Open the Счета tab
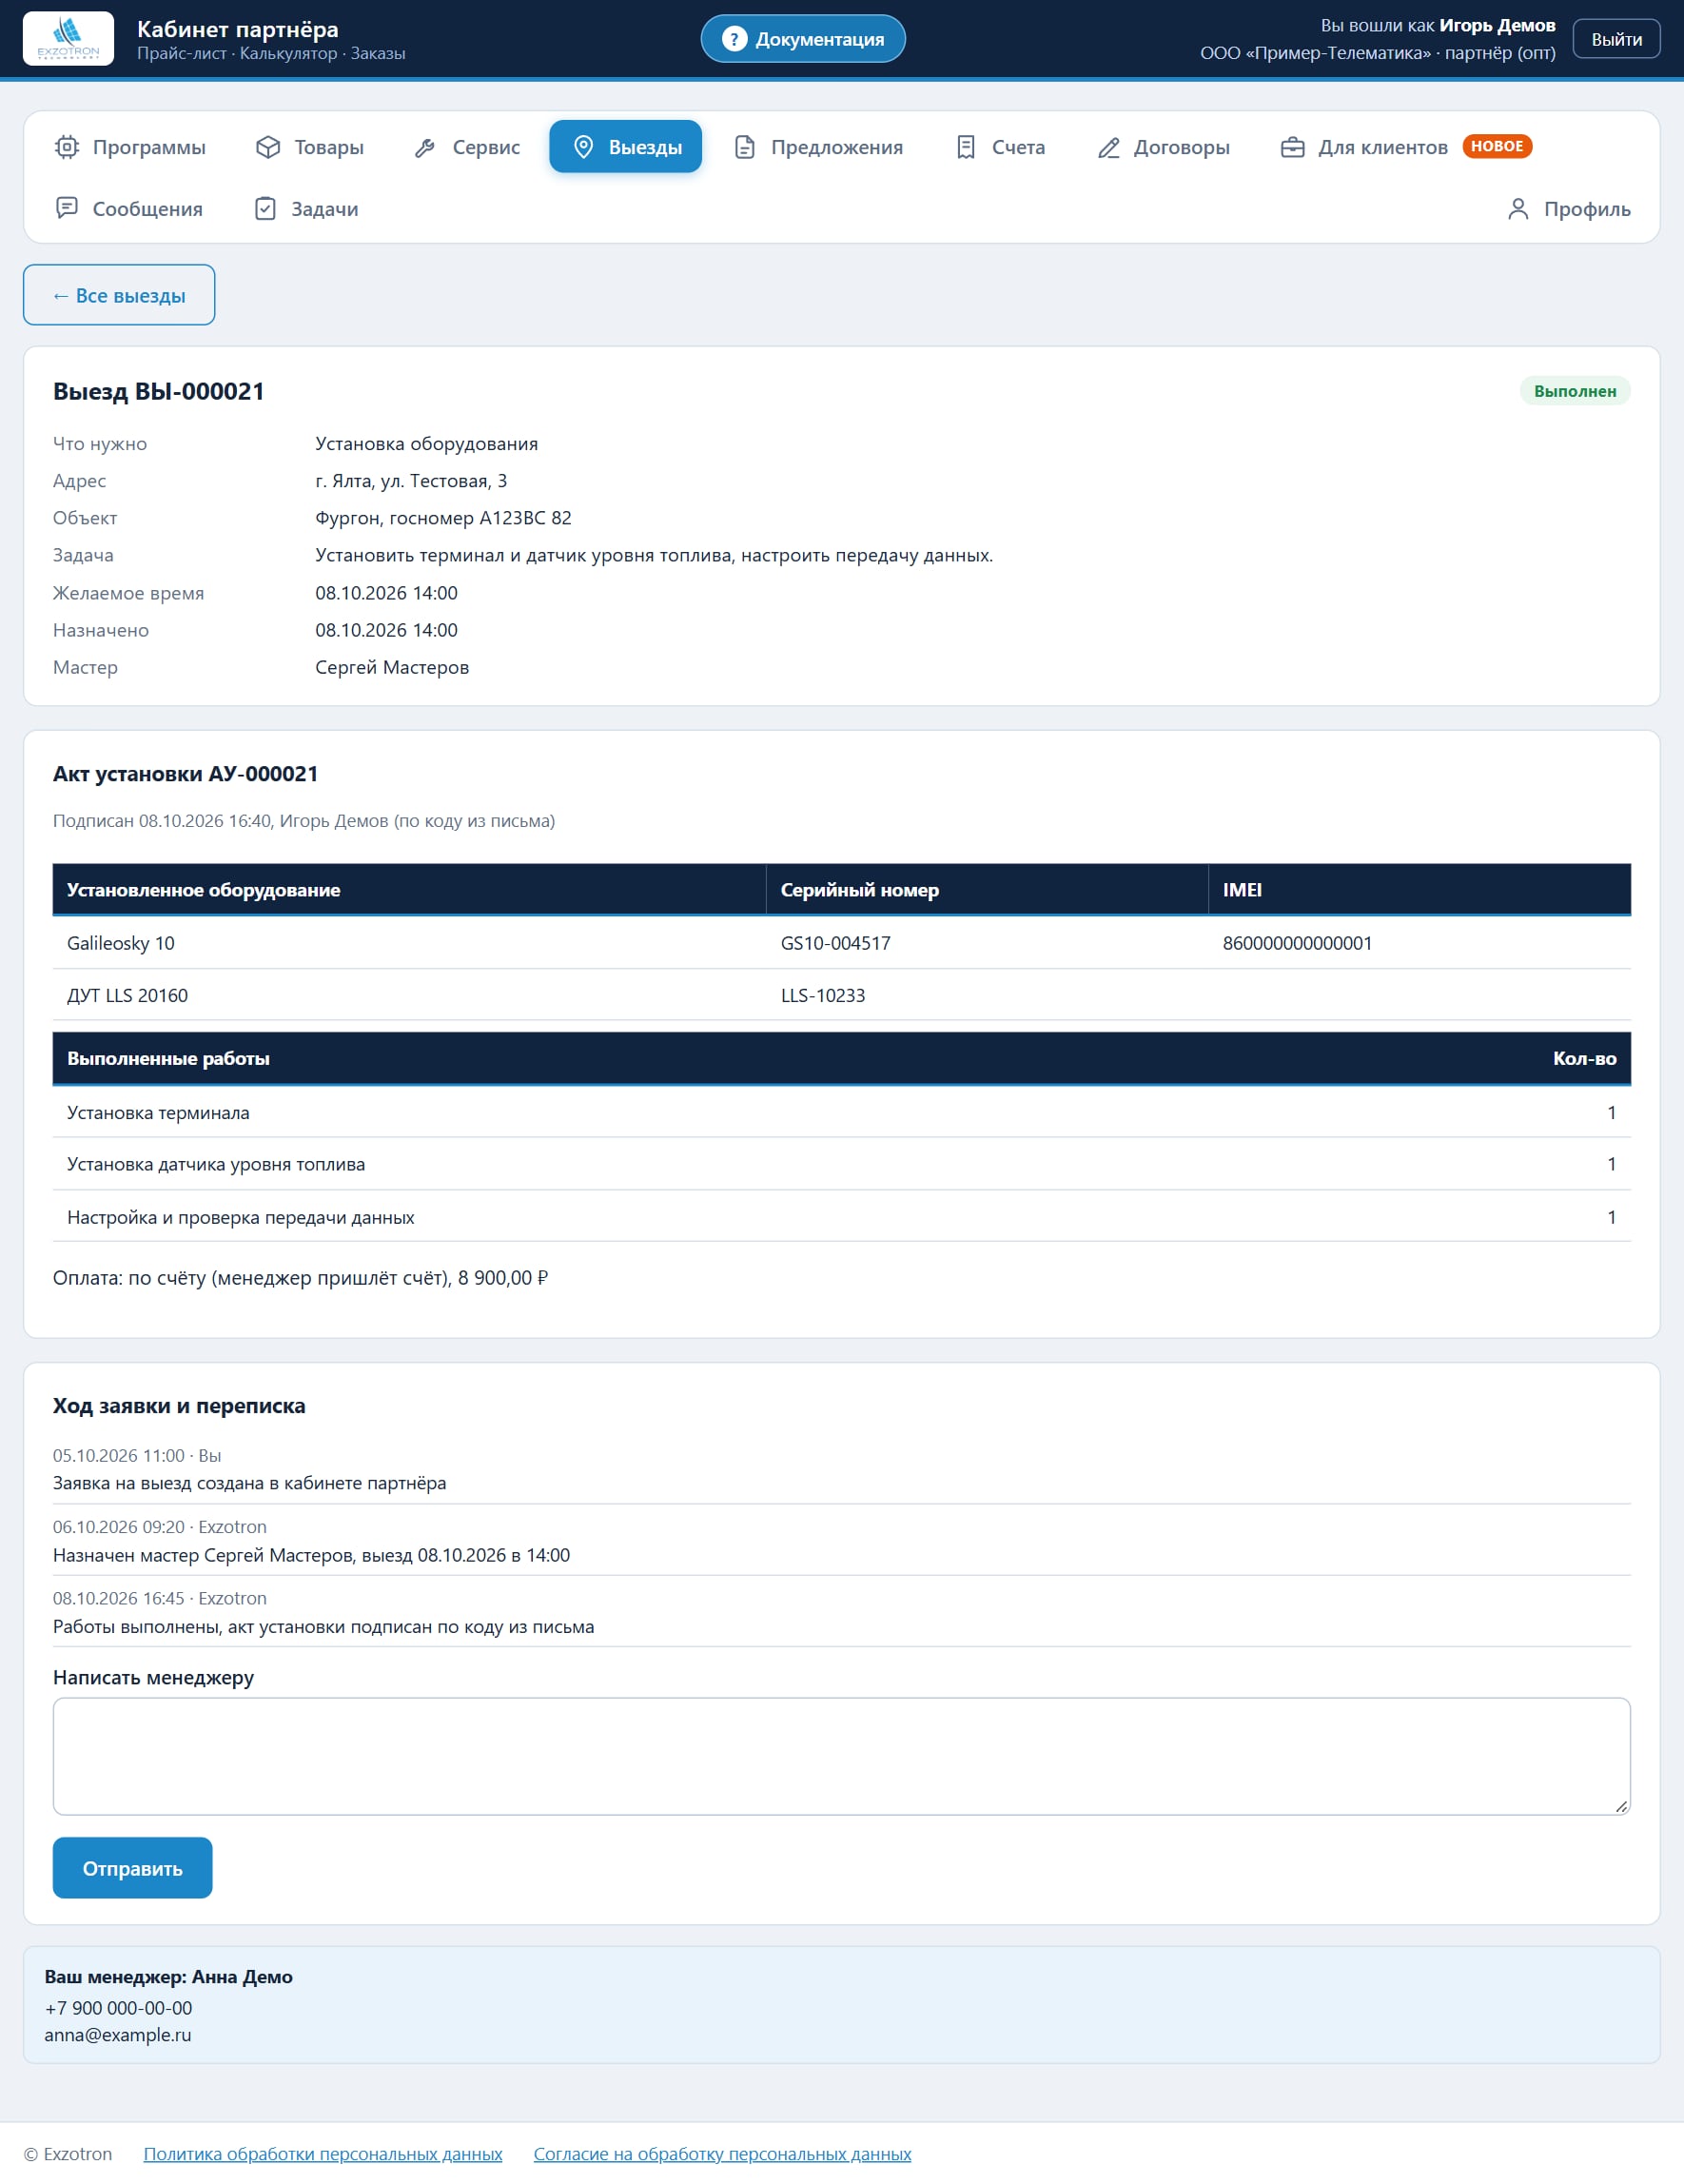The image size is (1684, 2184). coord(1000,147)
